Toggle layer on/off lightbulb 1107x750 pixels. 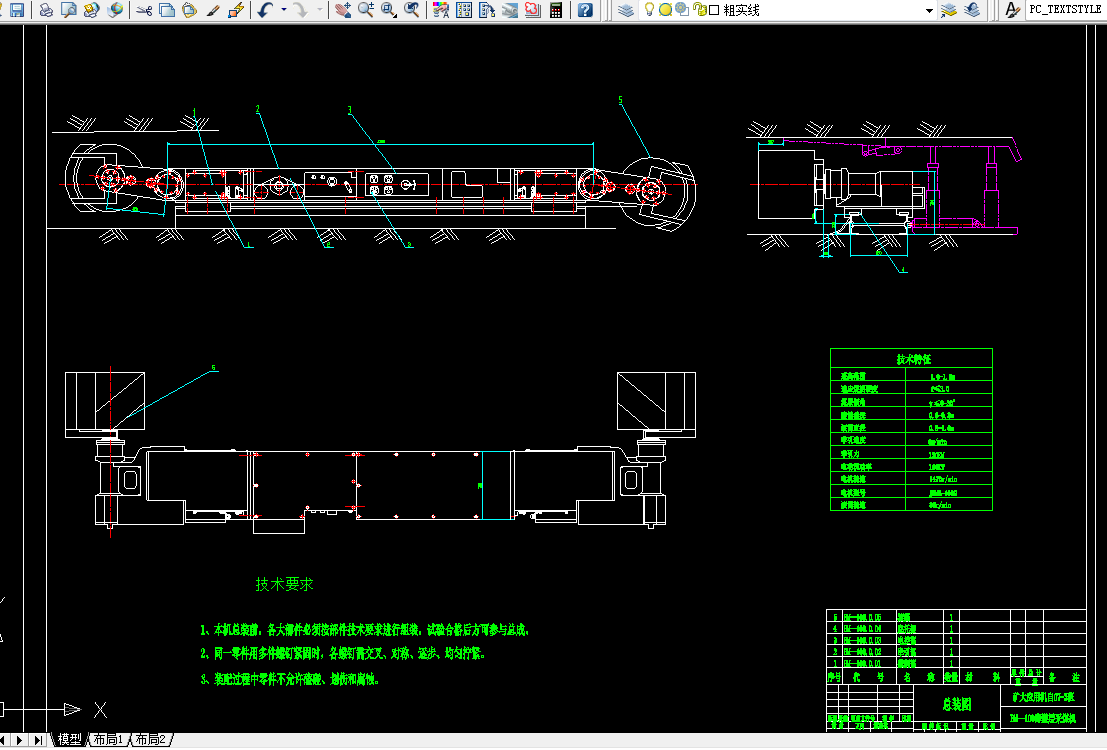649,10
